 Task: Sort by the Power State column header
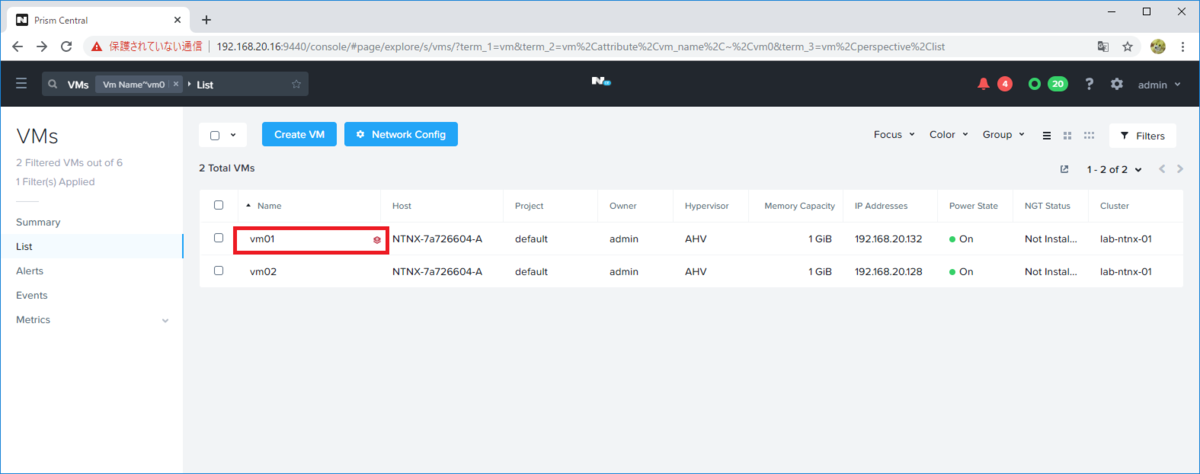click(x=973, y=206)
